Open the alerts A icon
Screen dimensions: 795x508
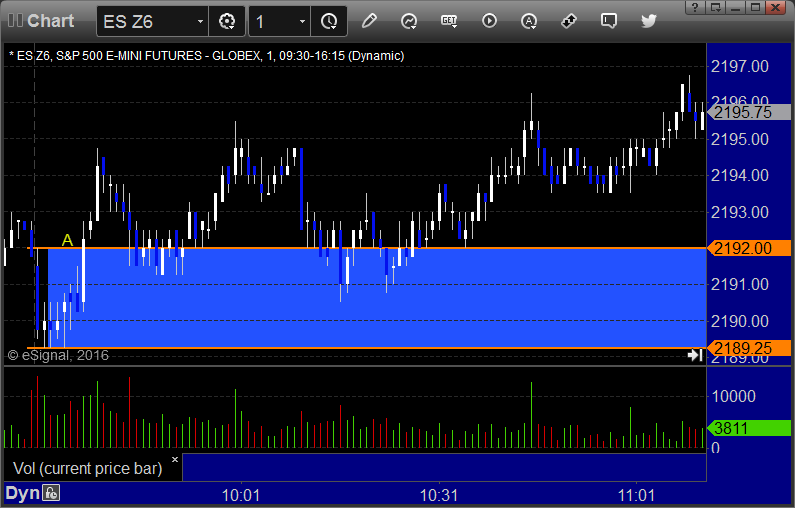[x=529, y=21]
